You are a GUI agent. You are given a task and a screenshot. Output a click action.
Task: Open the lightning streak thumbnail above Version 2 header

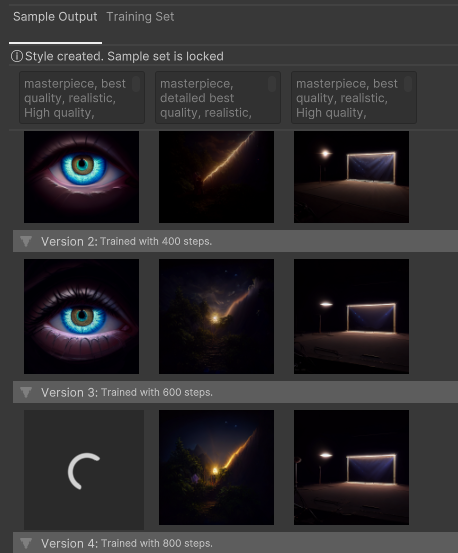click(216, 177)
